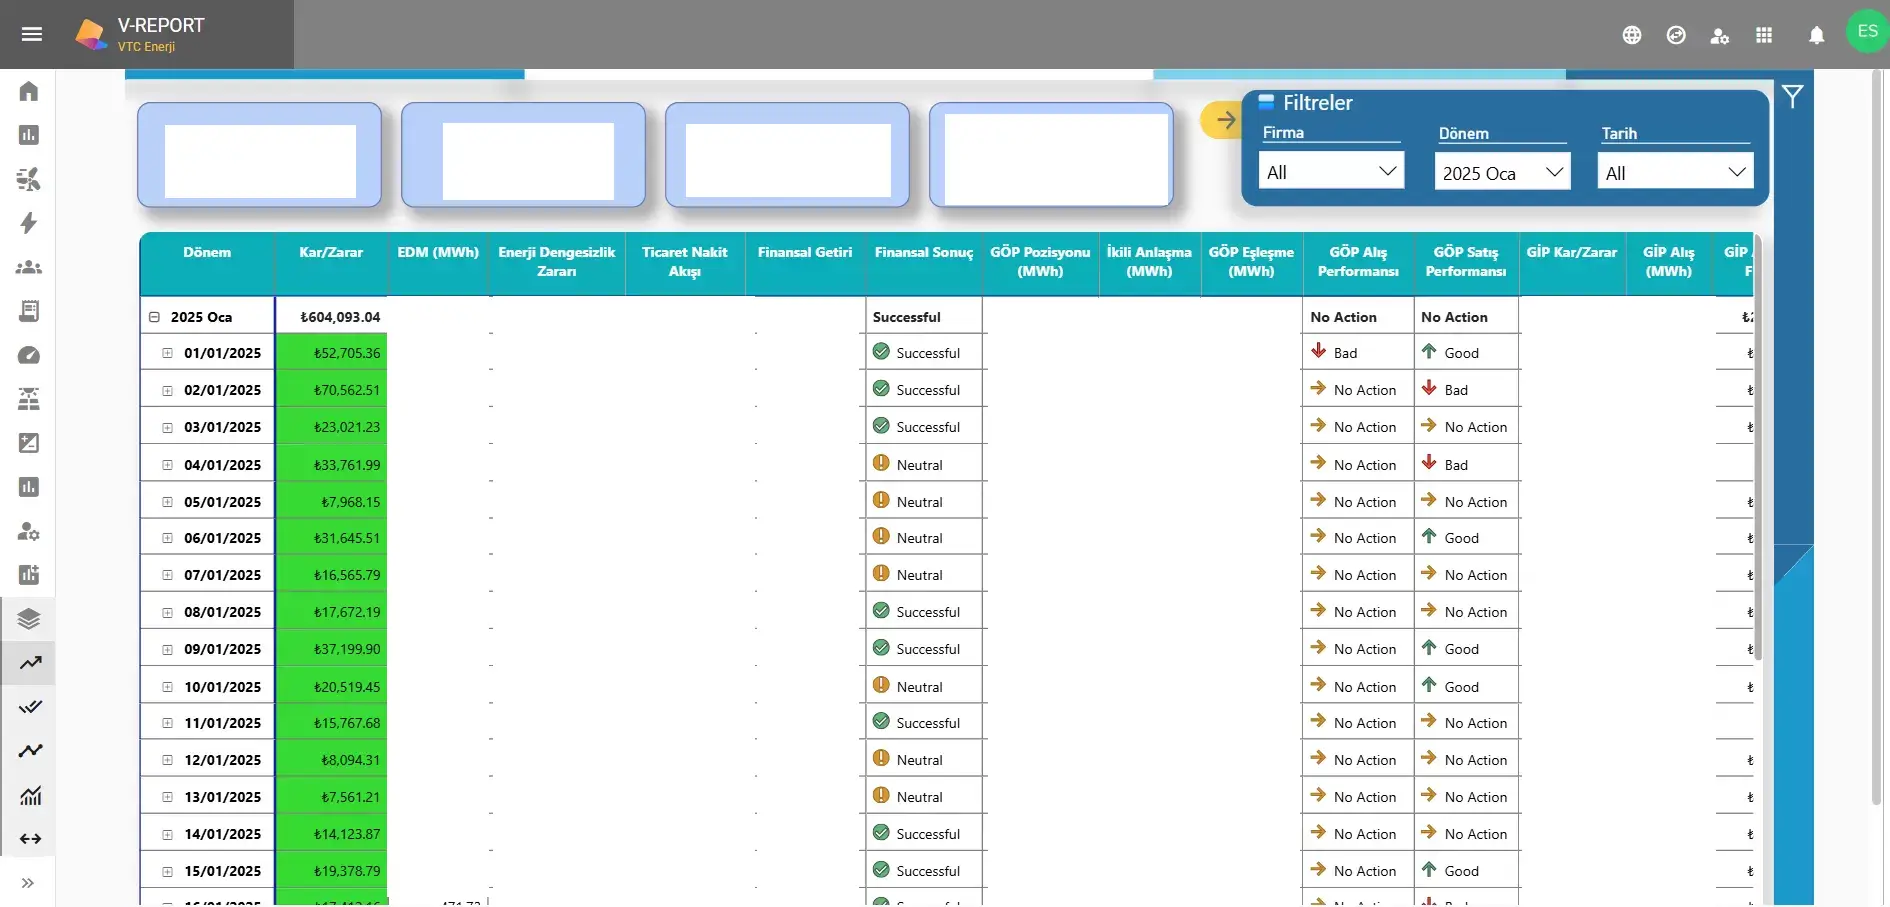Open the notifications bell

[1816, 36]
